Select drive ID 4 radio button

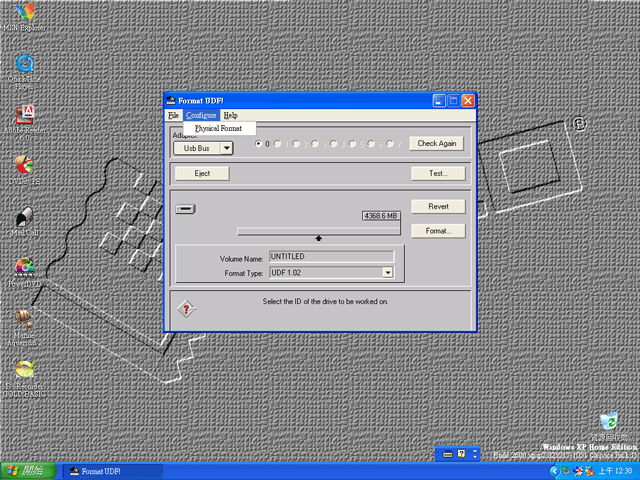coord(334,144)
